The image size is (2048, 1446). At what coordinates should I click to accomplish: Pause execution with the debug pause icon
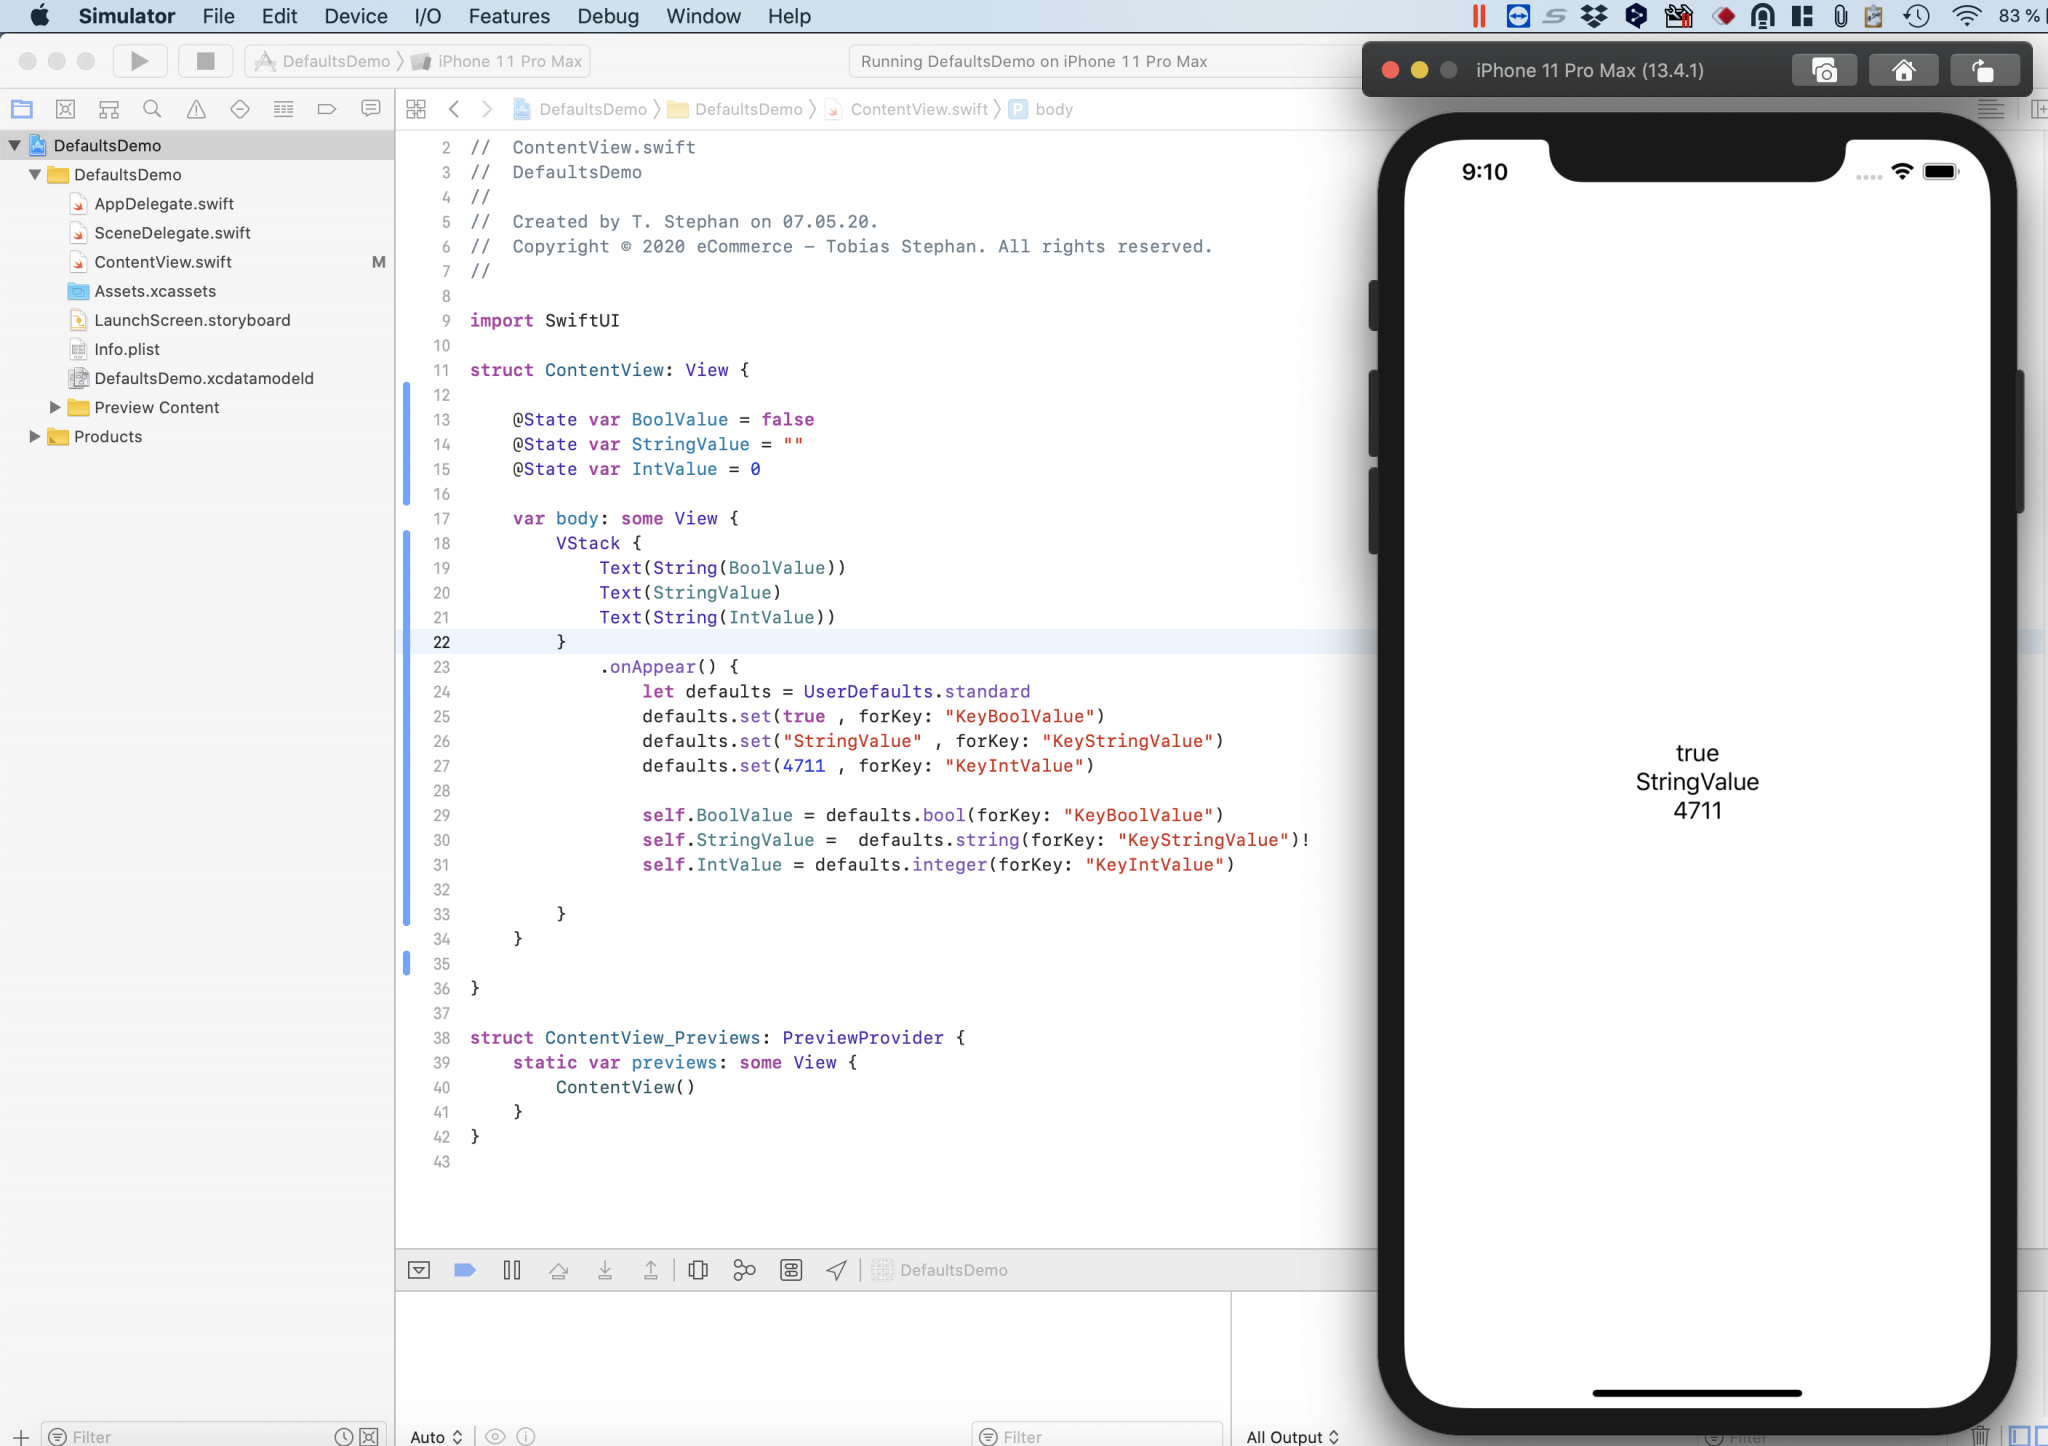tap(511, 1270)
